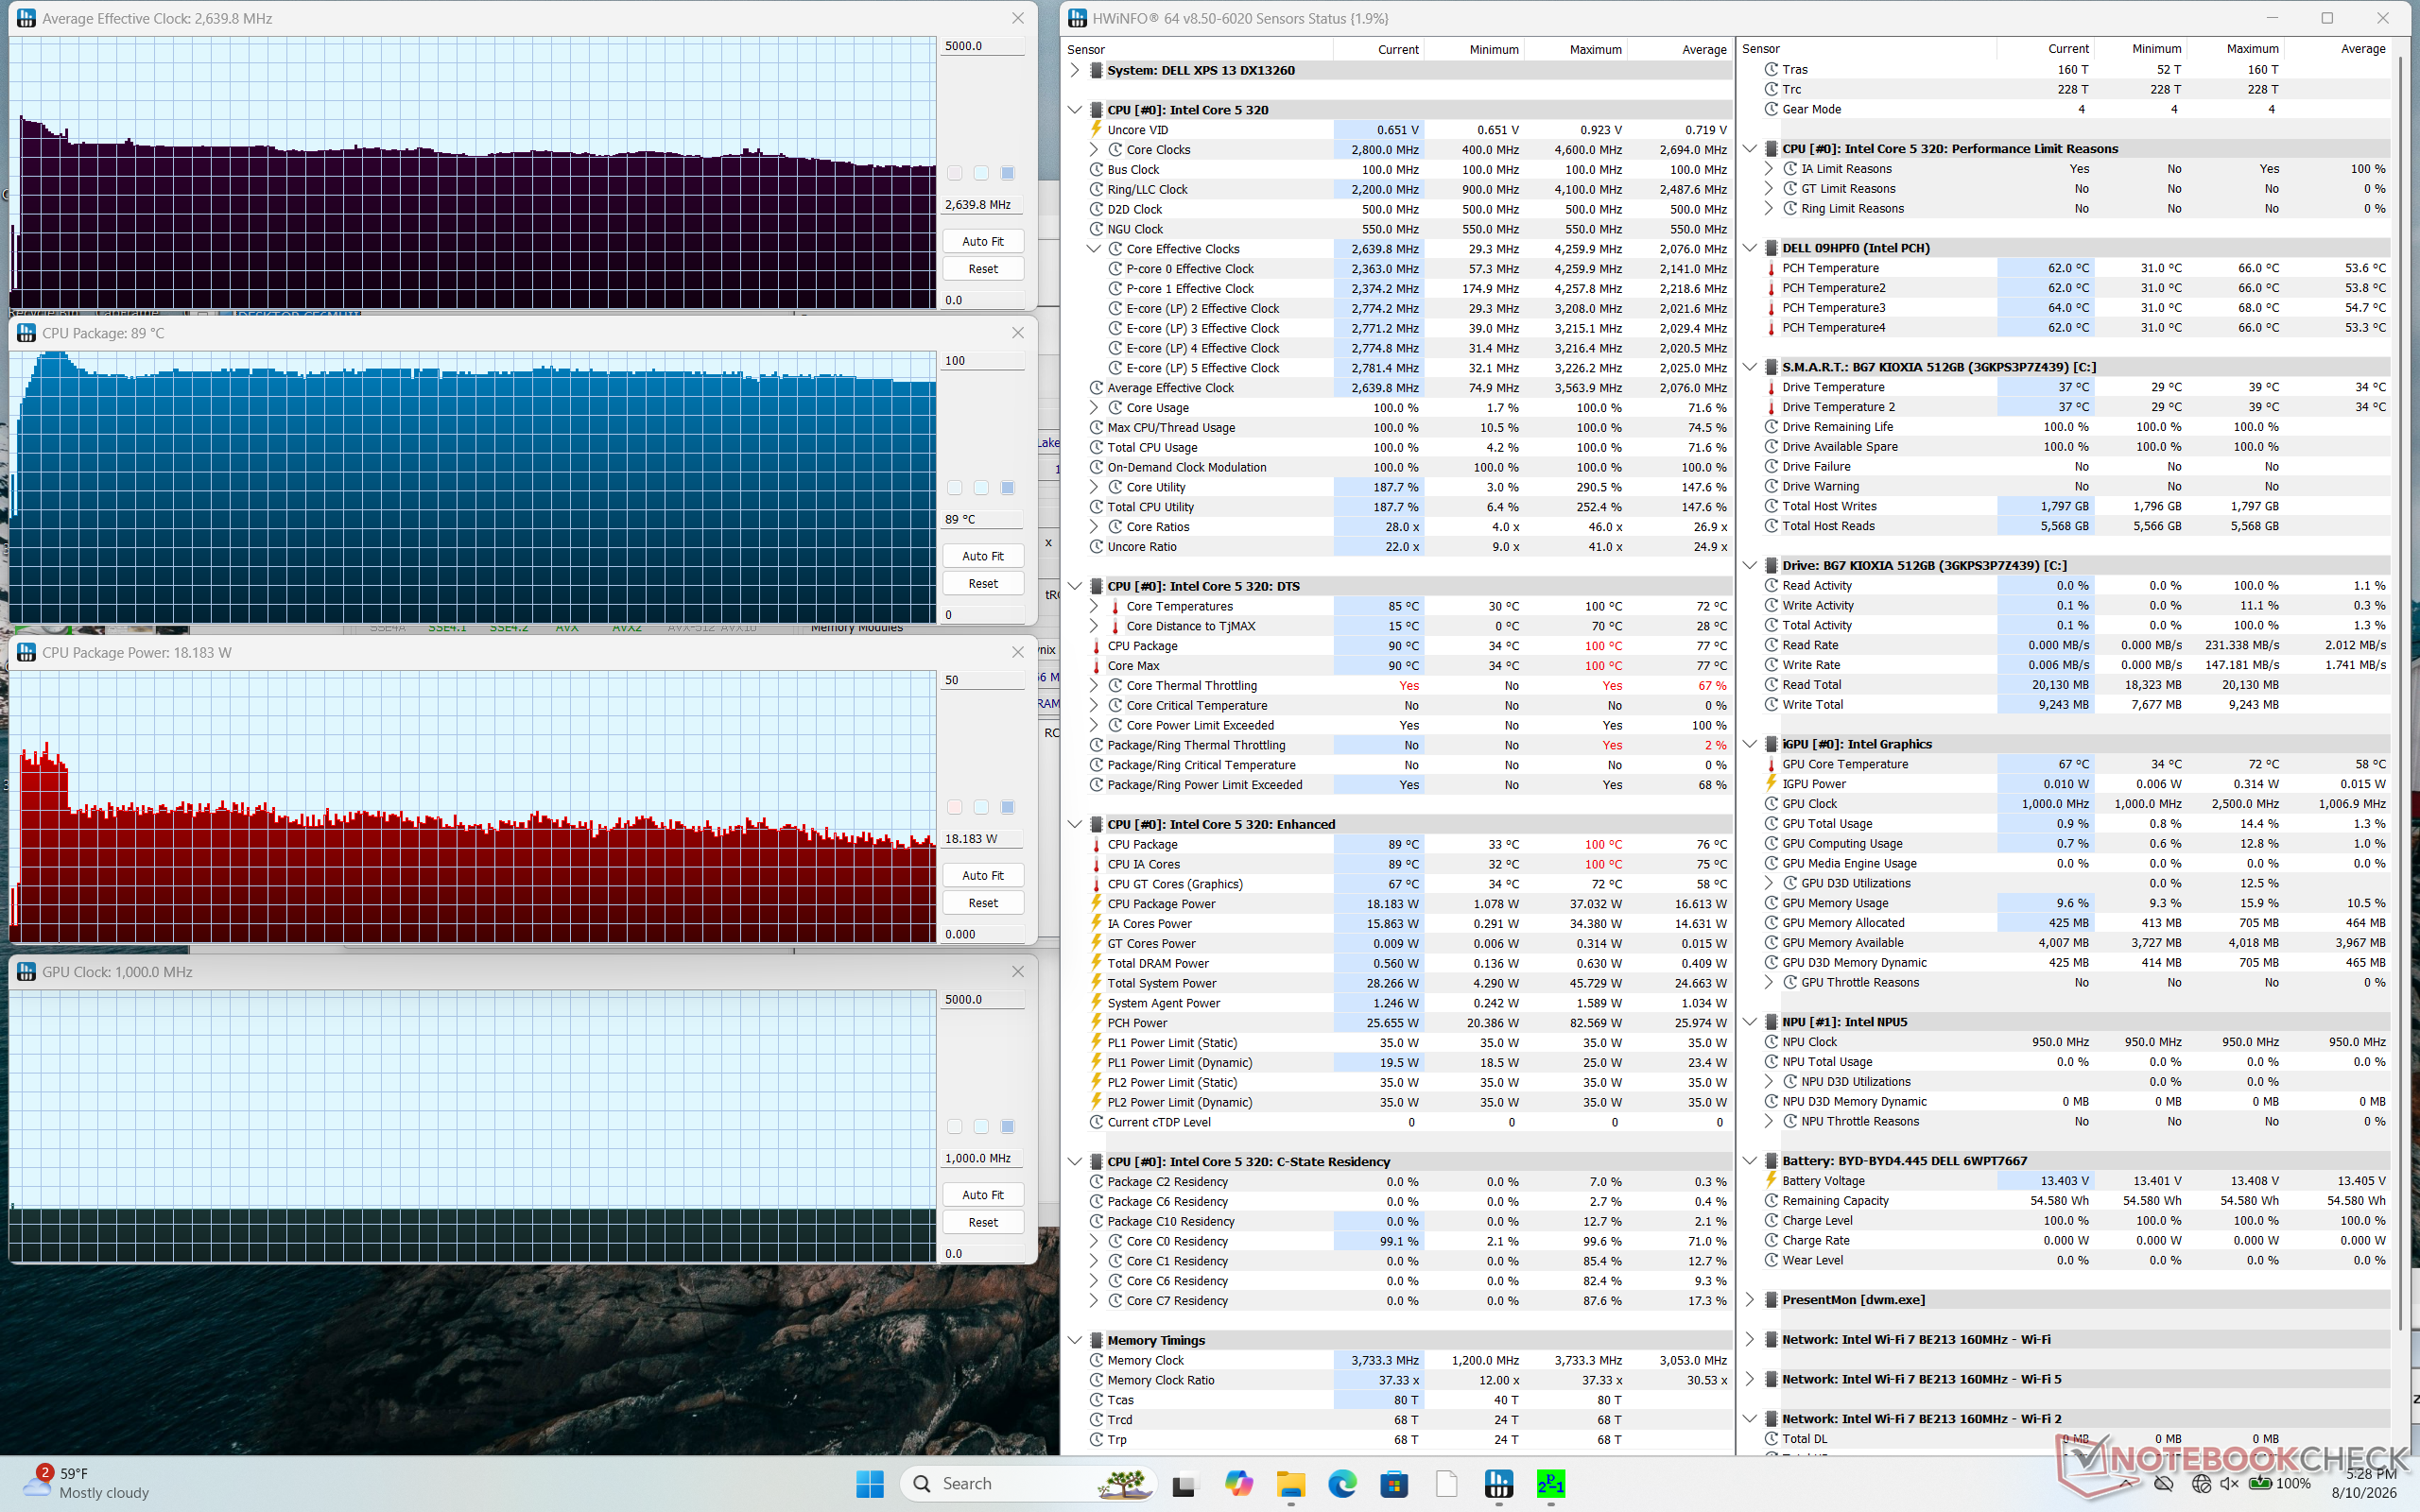2420x1512 pixels.
Task: Show hidden tray icons with the chevron
Action: tap(2128, 1484)
